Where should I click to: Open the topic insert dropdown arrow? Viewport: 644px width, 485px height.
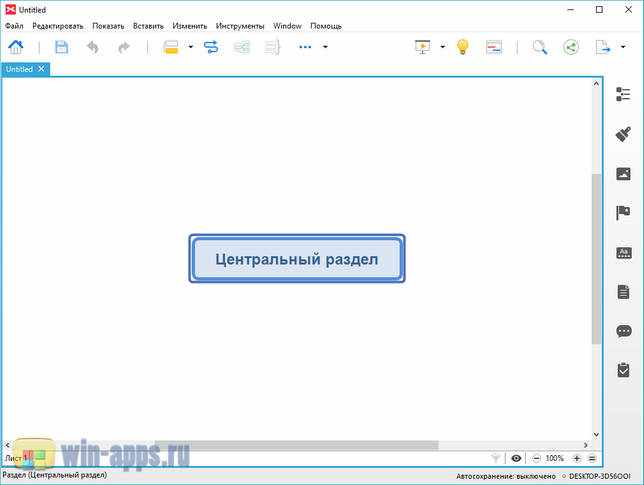tap(190, 47)
